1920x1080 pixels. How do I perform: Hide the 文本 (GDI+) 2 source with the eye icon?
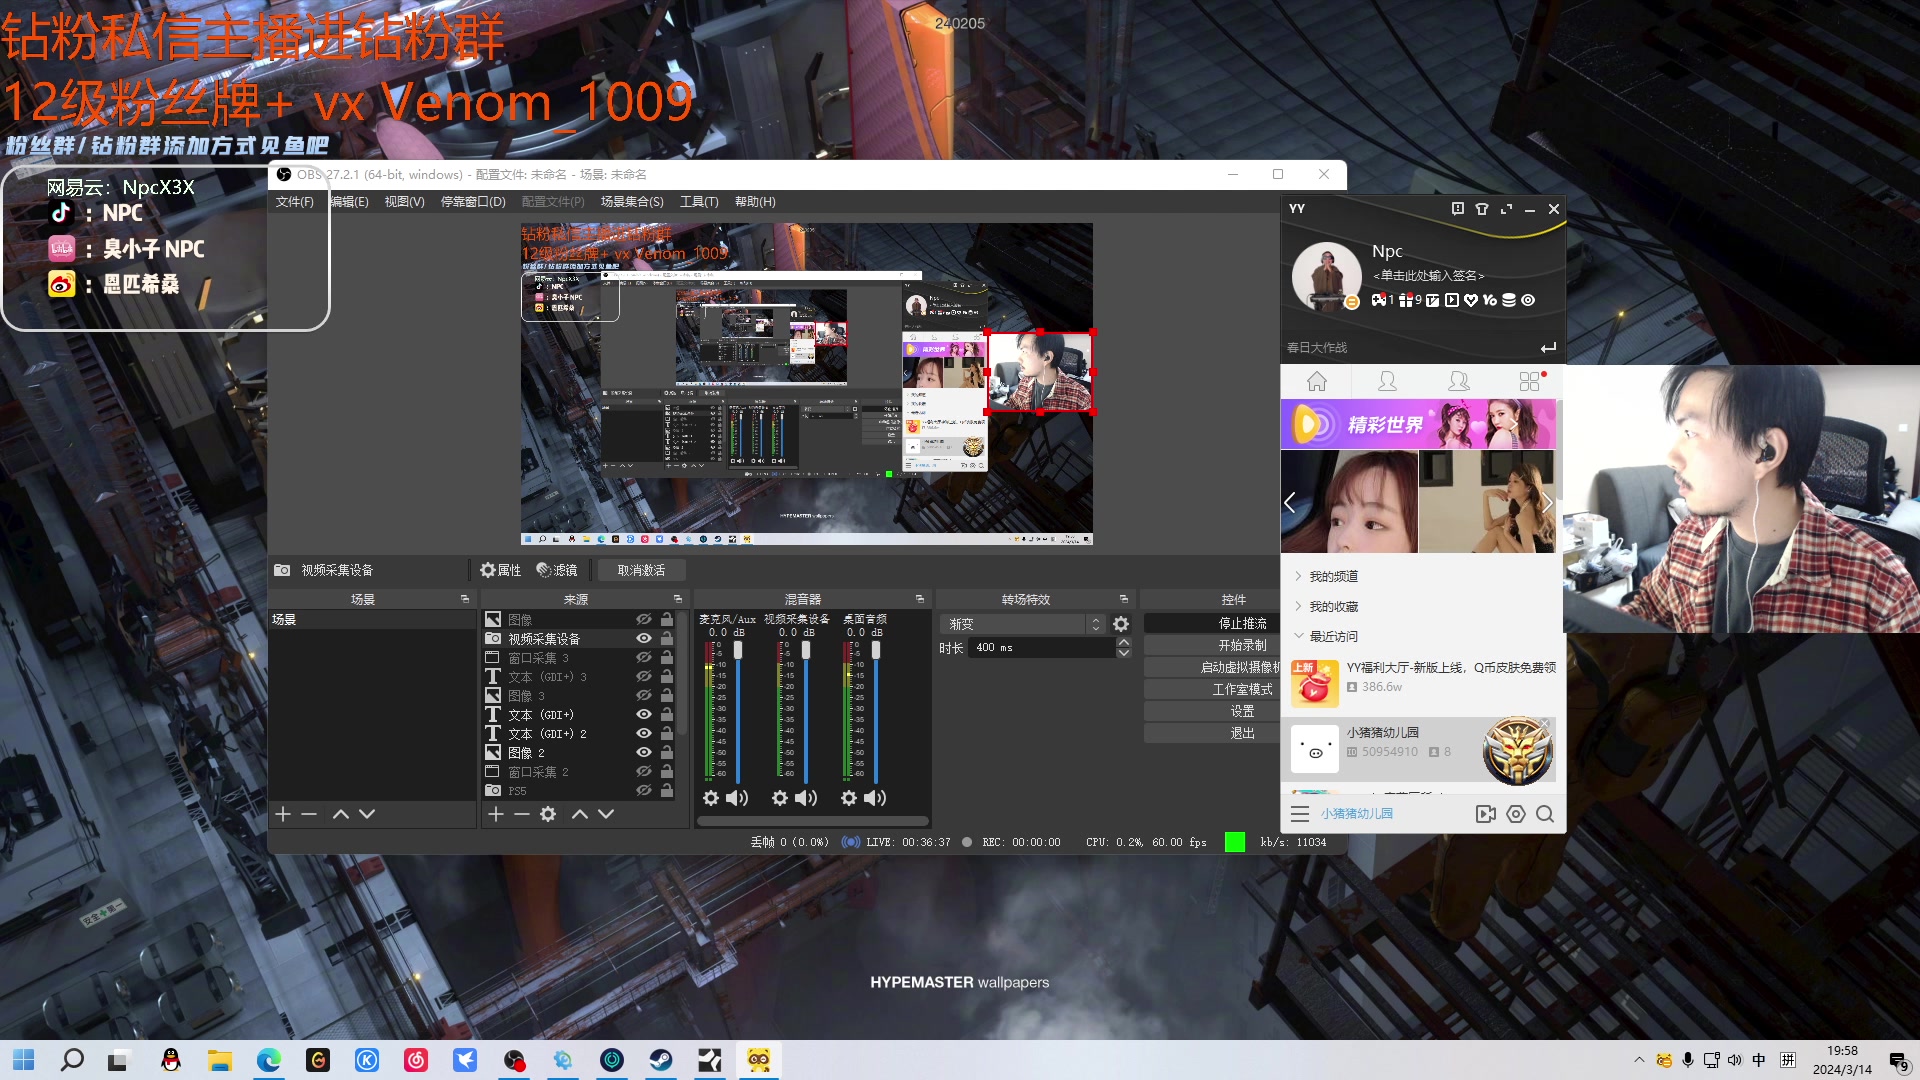pyautogui.click(x=644, y=734)
